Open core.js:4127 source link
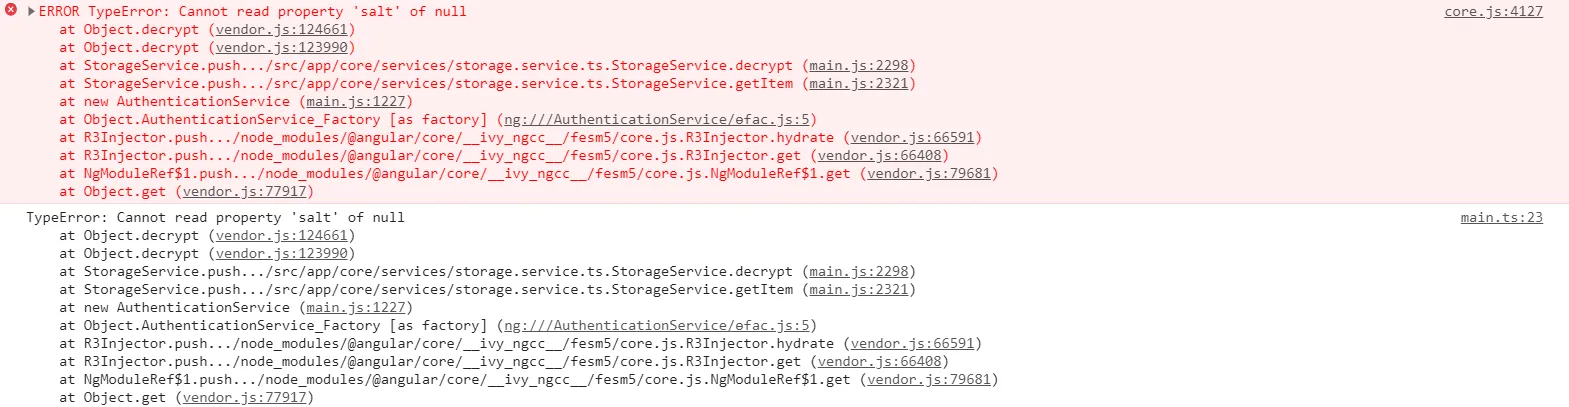1569x407 pixels. pos(1493,11)
